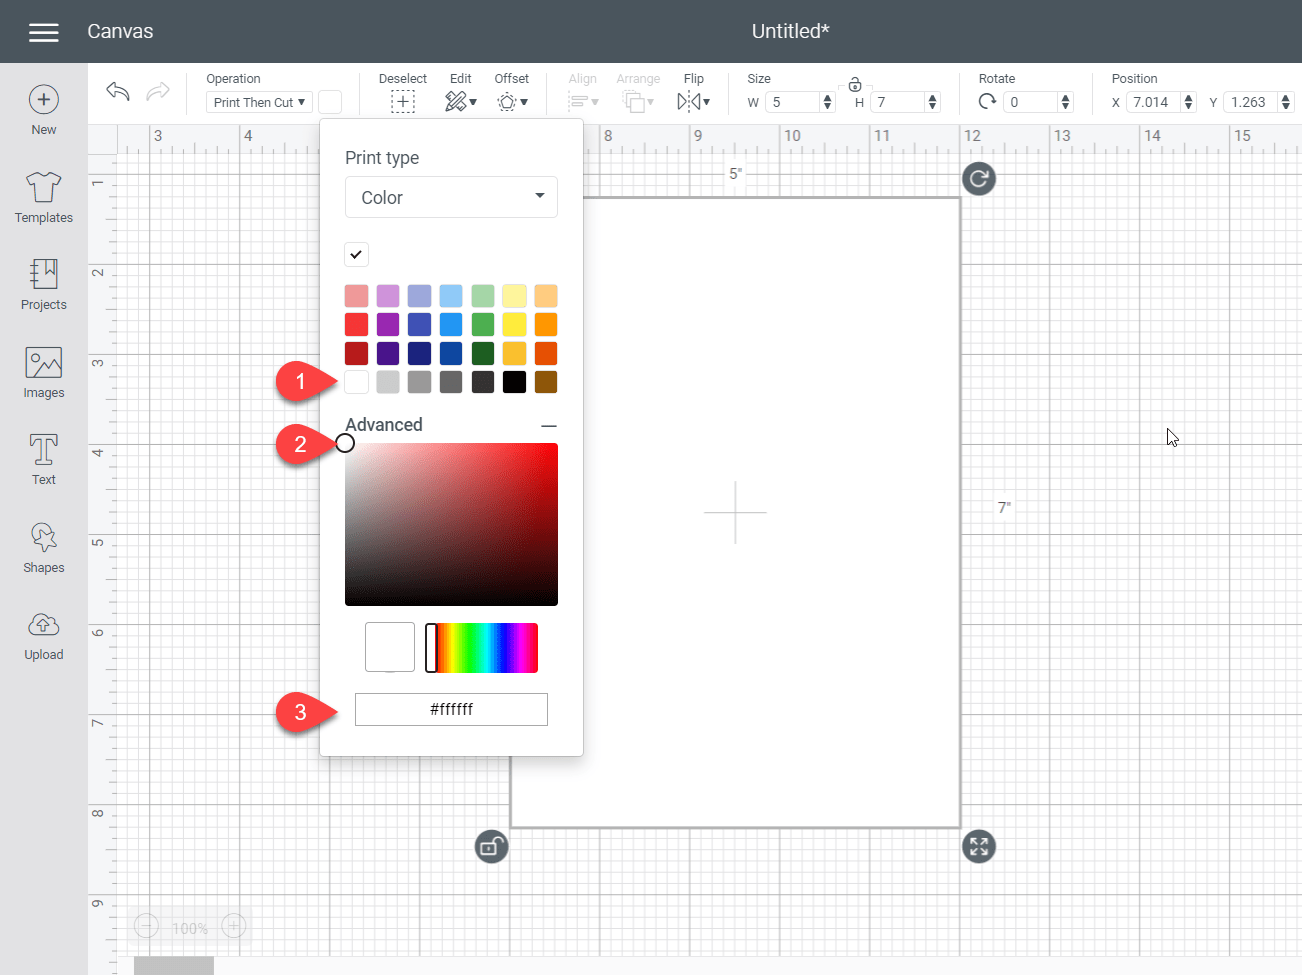The image size is (1302, 975).
Task: Click inside the red saturation gradient picker
Action: pos(451,525)
